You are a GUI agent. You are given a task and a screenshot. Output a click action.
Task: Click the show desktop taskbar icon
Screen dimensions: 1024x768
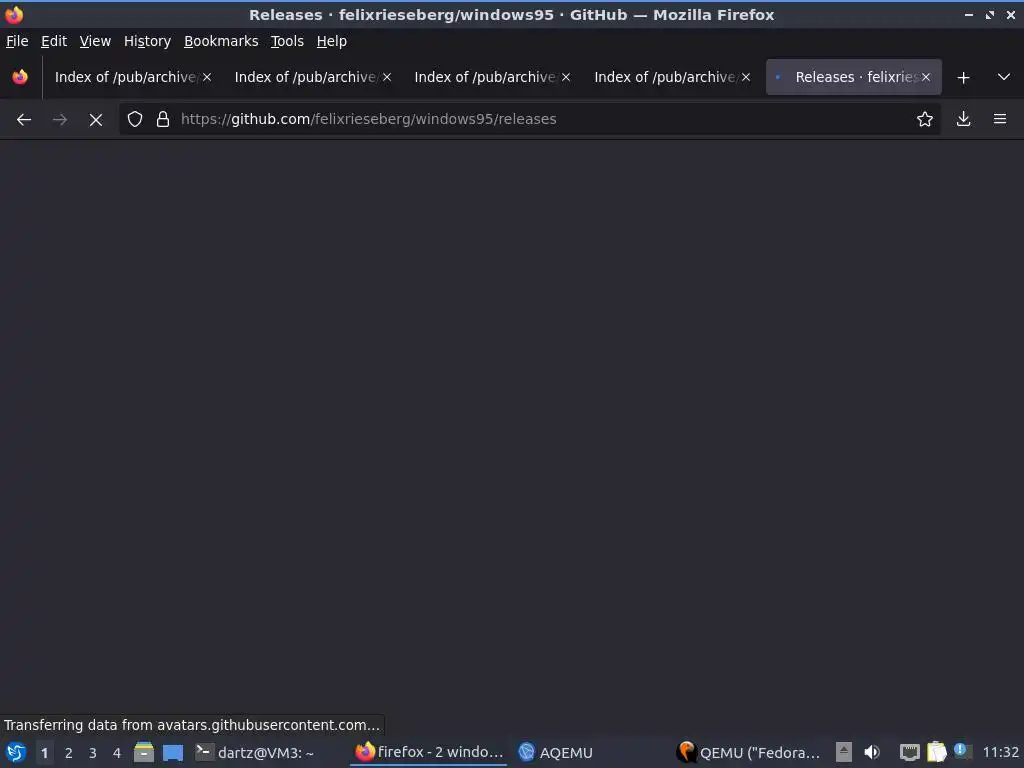coord(173,752)
